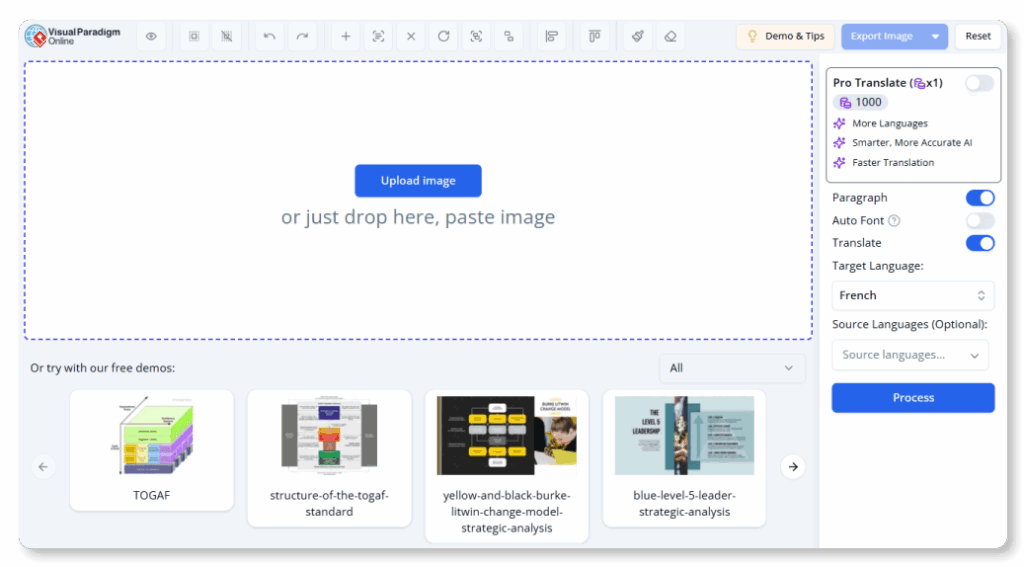Click the X delete icon in toolbar
1024x567 pixels.
pos(411,36)
